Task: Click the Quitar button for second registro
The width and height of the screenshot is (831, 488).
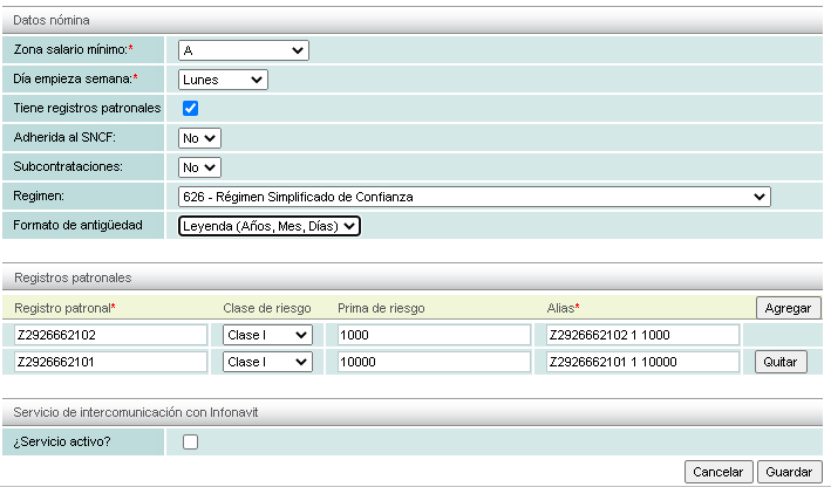Action: 779,362
